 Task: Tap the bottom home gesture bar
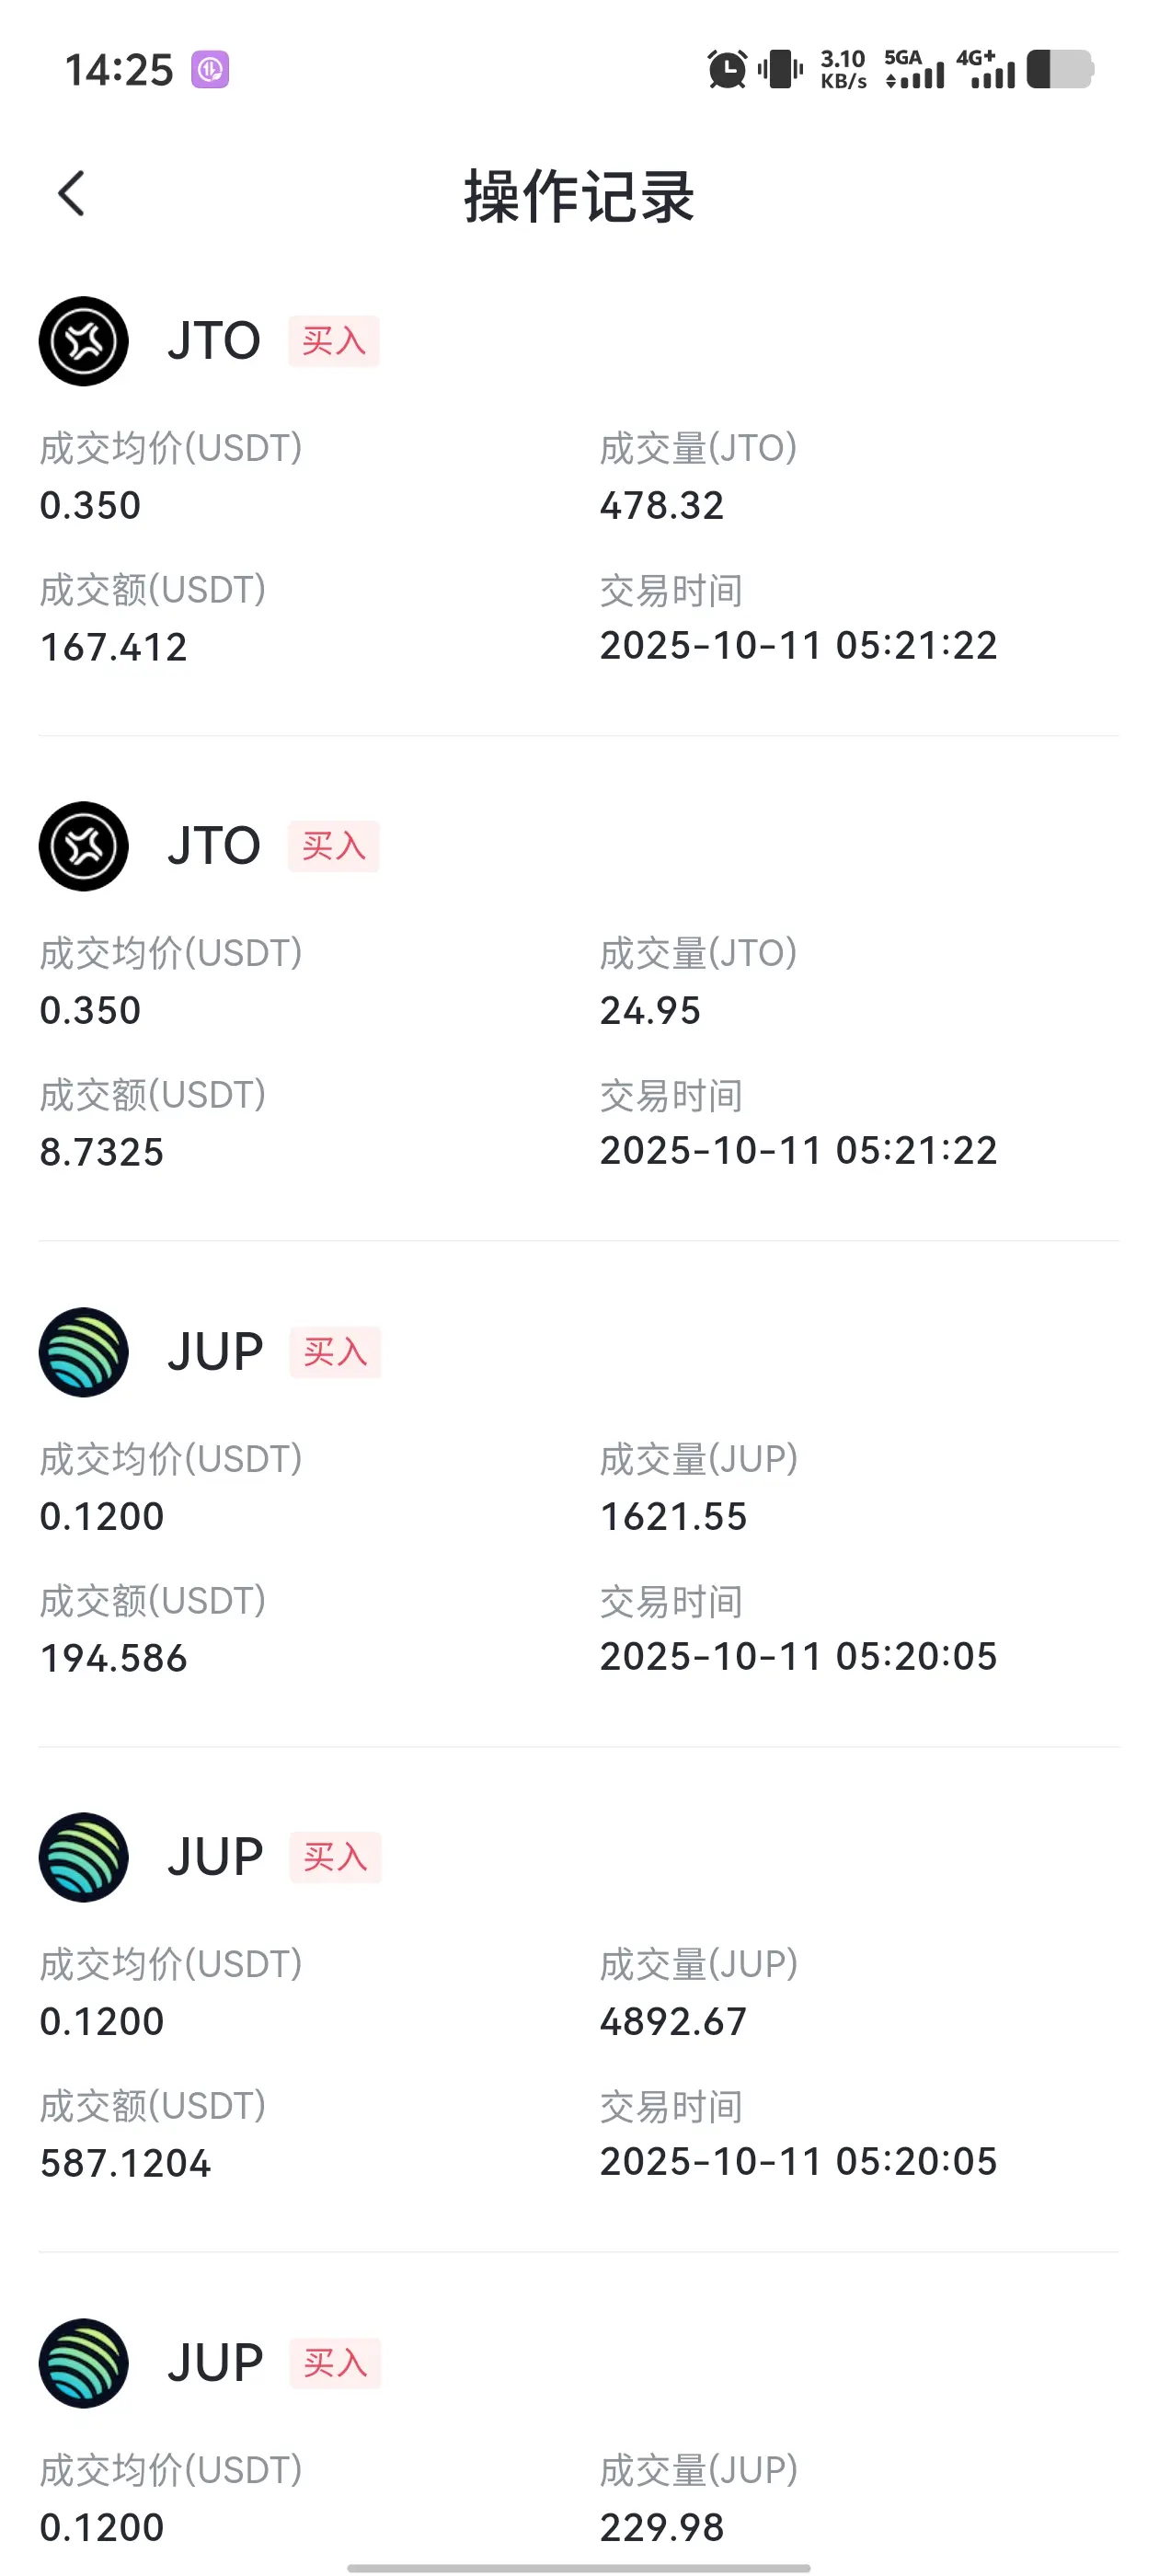[579, 2567]
